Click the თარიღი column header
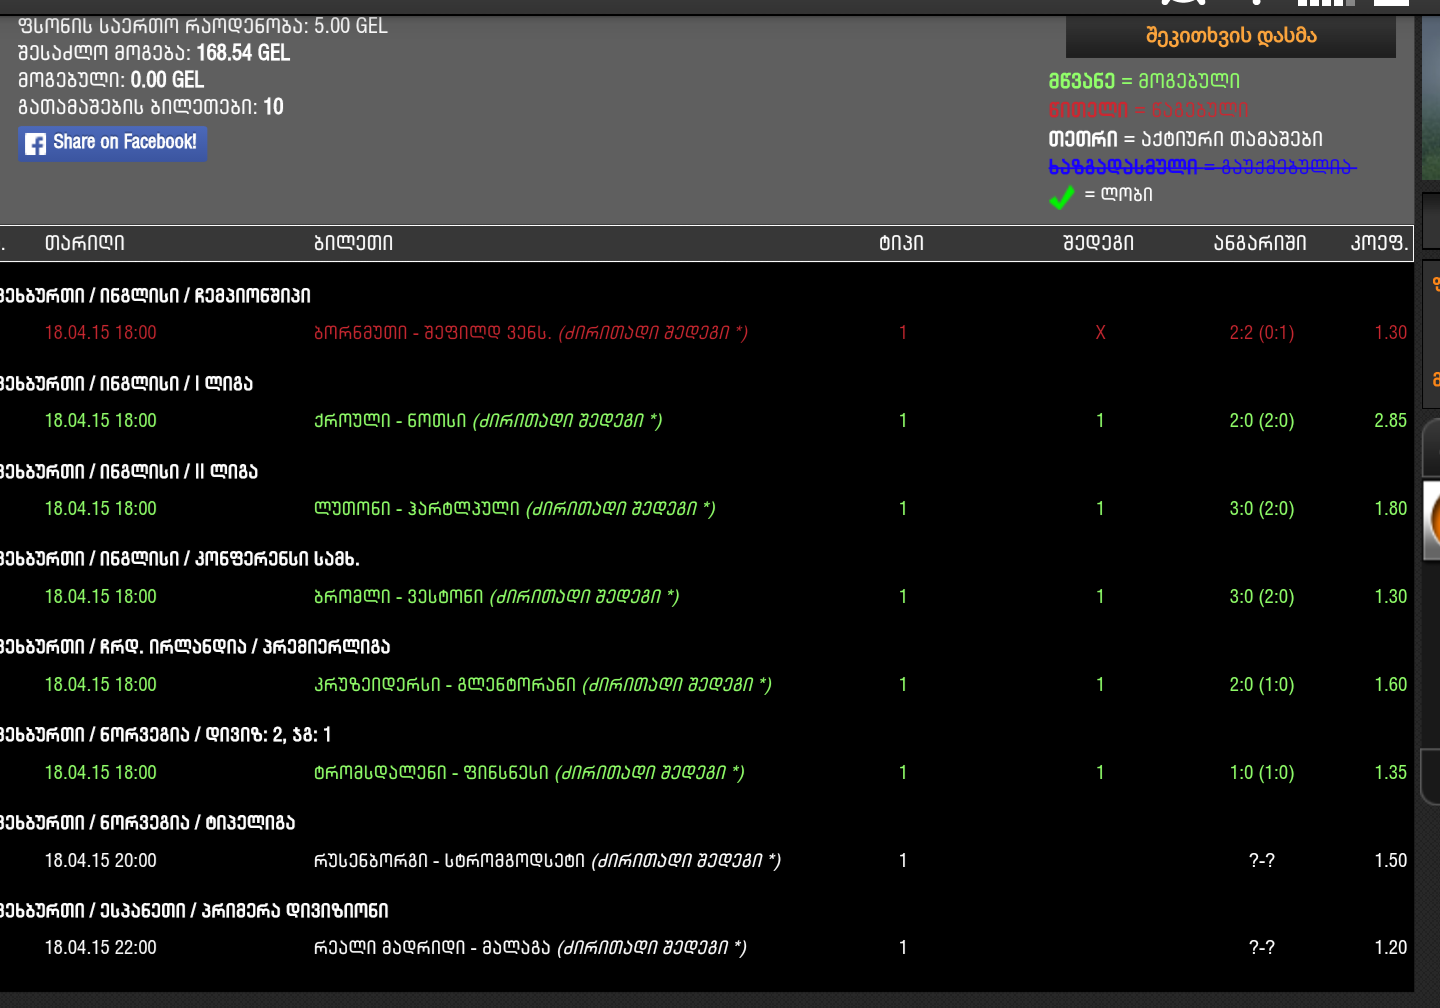1440x1008 pixels. coord(85,243)
